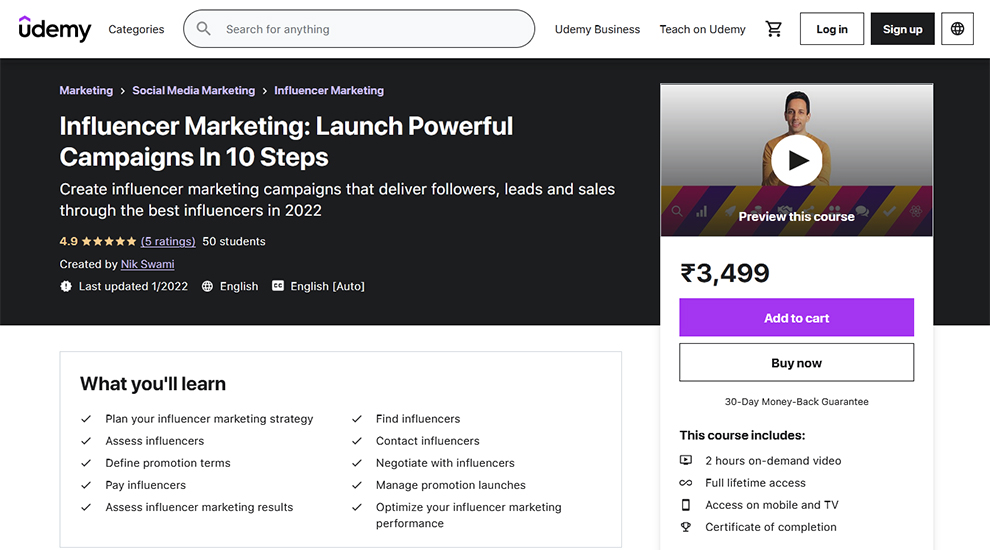Screen dimensions: 990x550
Task: Click the language globe icon button
Action: (x=957, y=29)
